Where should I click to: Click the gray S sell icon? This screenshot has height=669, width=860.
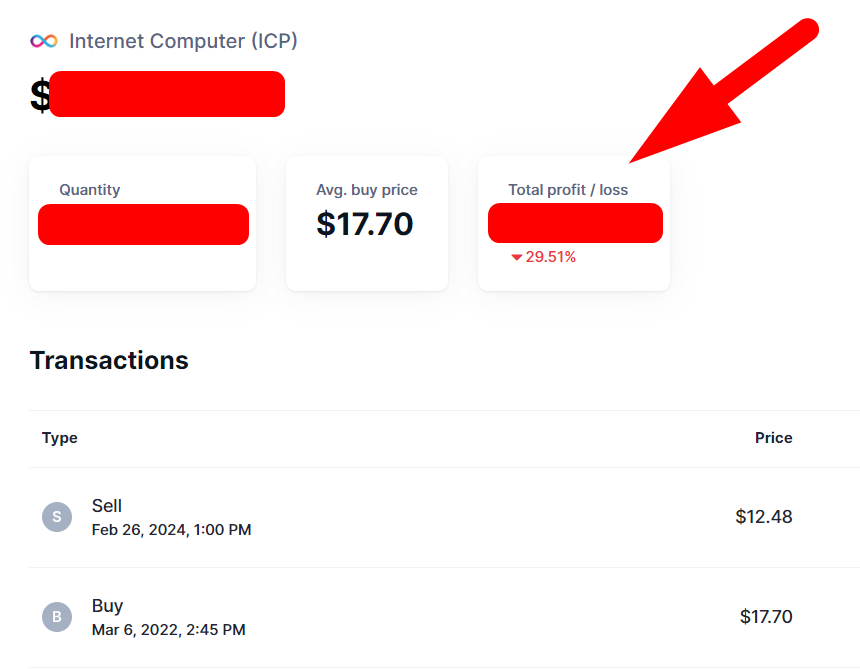coord(57,517)
